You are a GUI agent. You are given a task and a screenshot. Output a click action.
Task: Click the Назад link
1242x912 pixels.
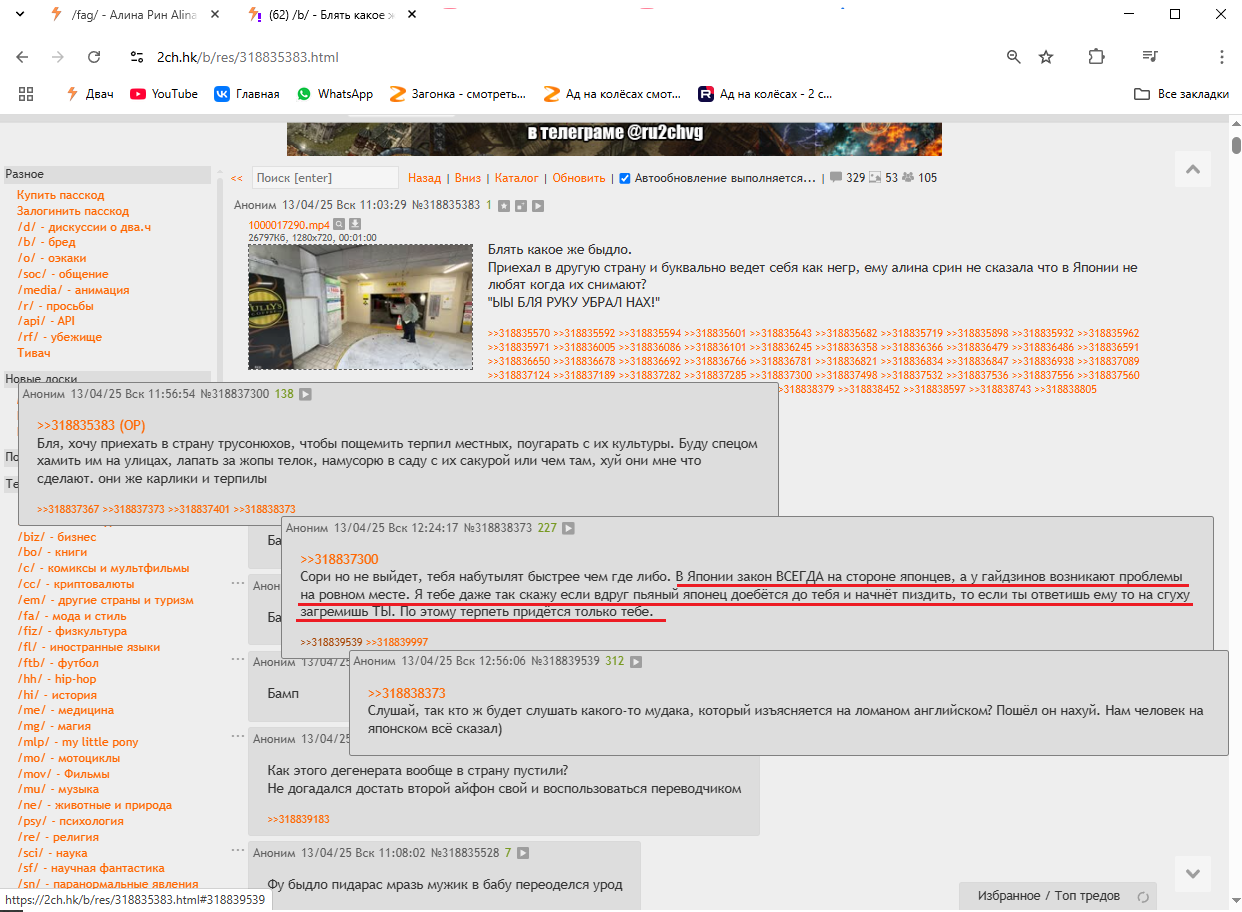tap(424, 178)
